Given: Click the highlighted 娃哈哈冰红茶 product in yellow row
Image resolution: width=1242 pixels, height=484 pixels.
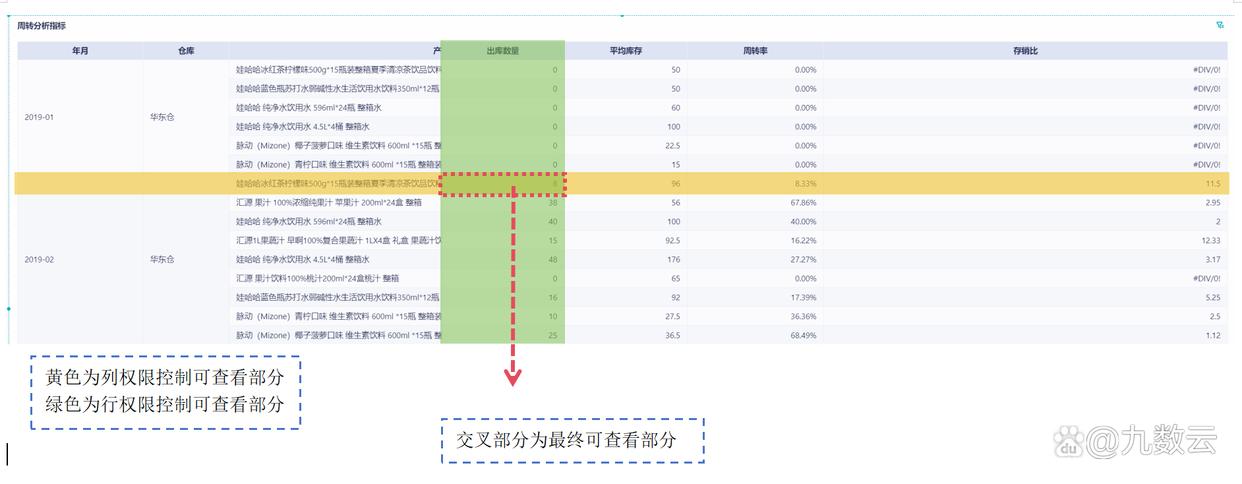Looking at the screenshot, I should [x=338, y=183].
